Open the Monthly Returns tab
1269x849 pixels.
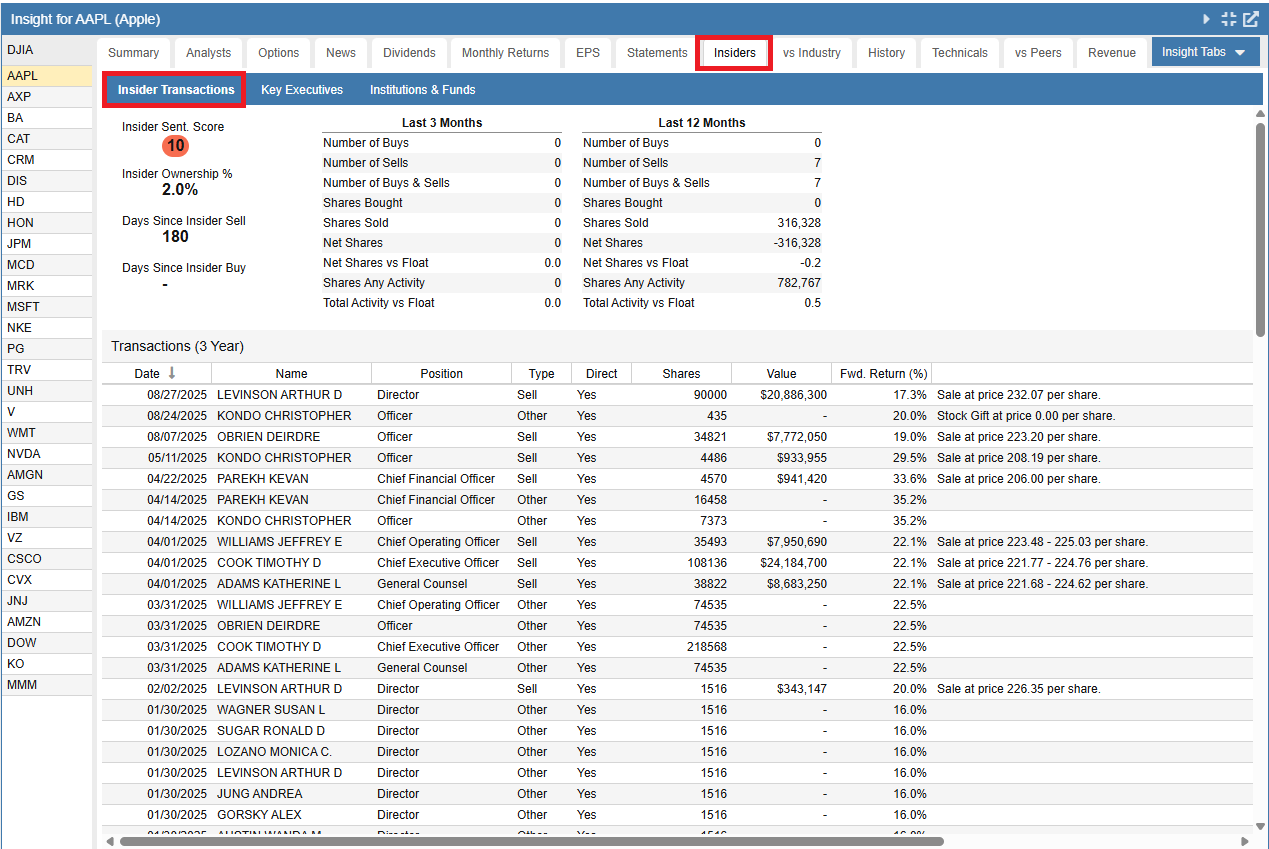coord(505,53)
